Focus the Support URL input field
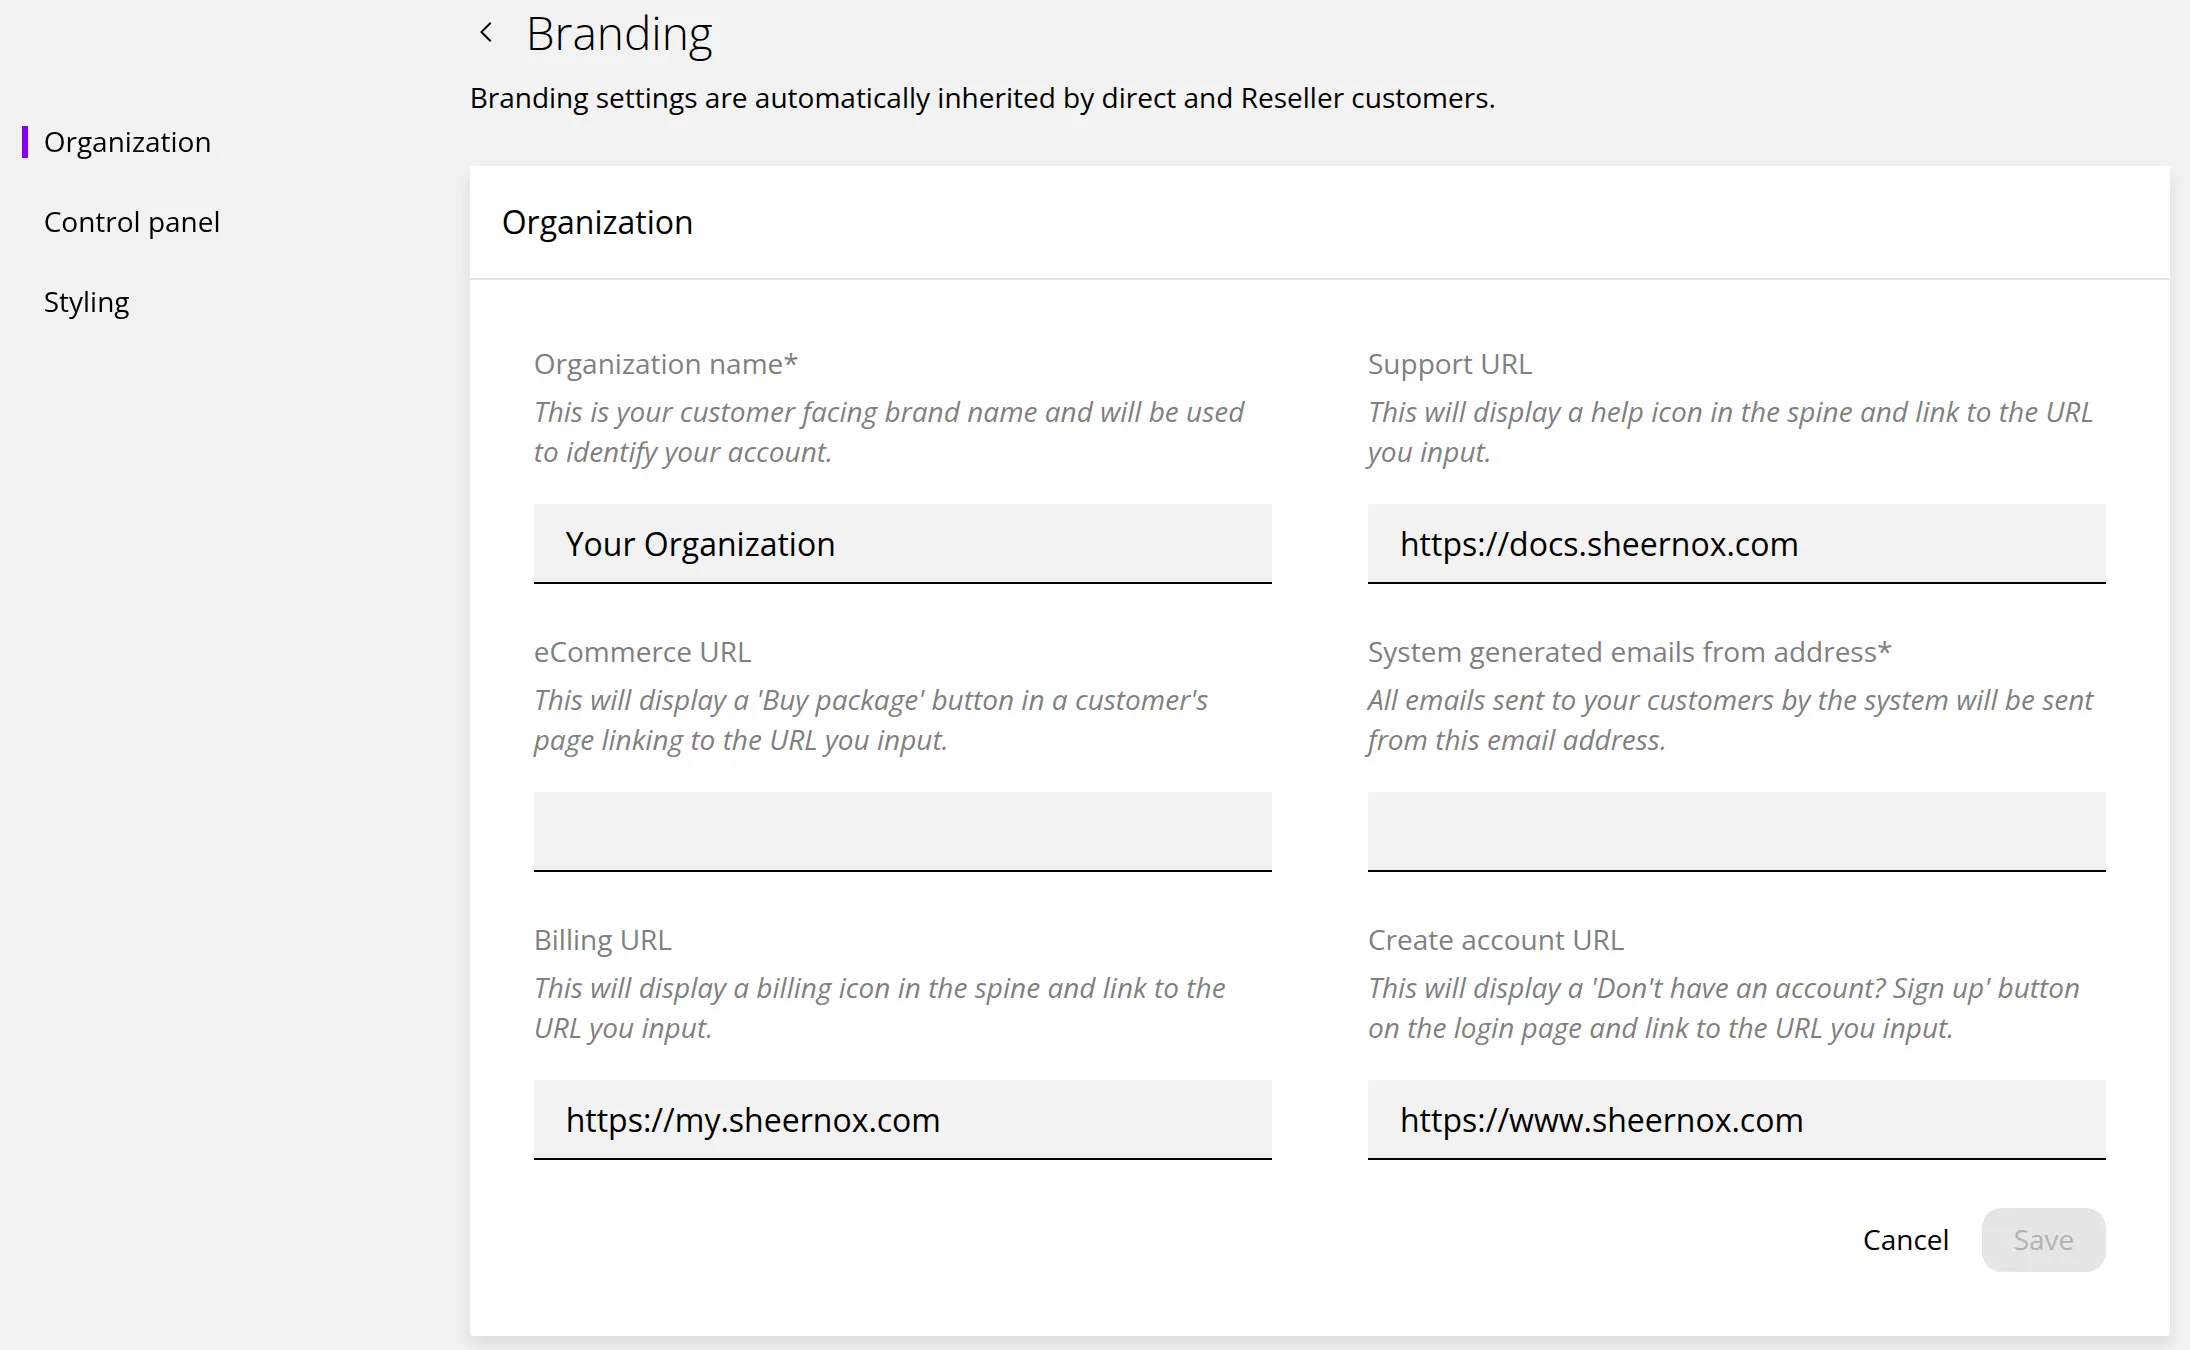 [x=1736, y=544]
